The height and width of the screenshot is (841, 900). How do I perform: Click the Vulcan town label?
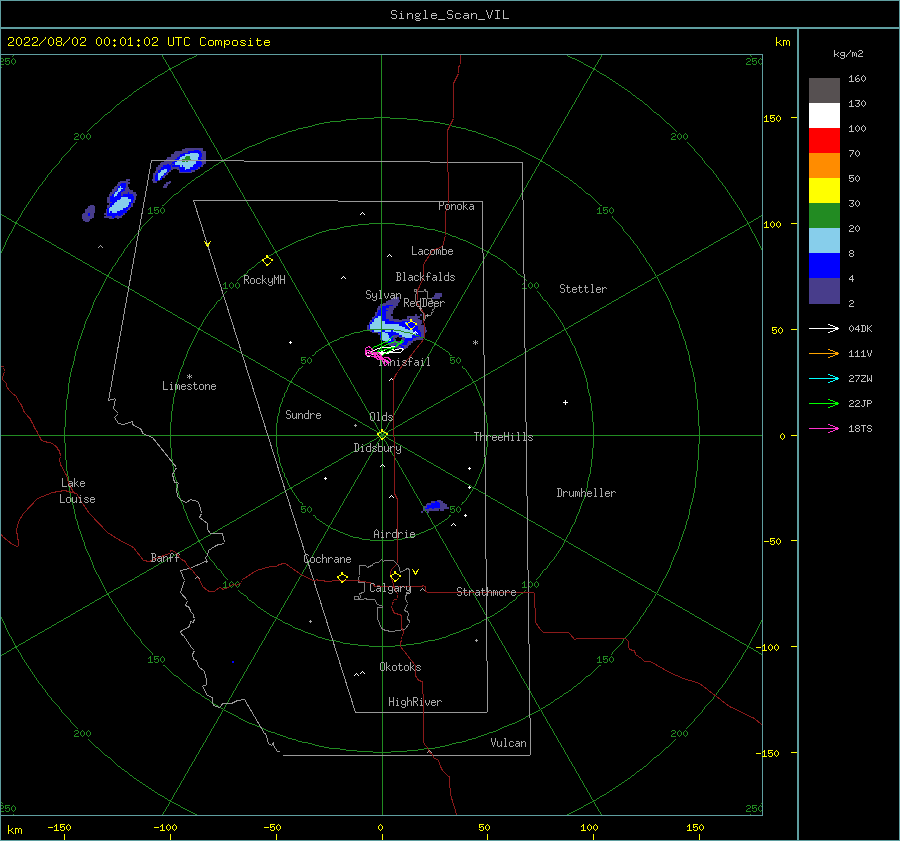[508, 743]
